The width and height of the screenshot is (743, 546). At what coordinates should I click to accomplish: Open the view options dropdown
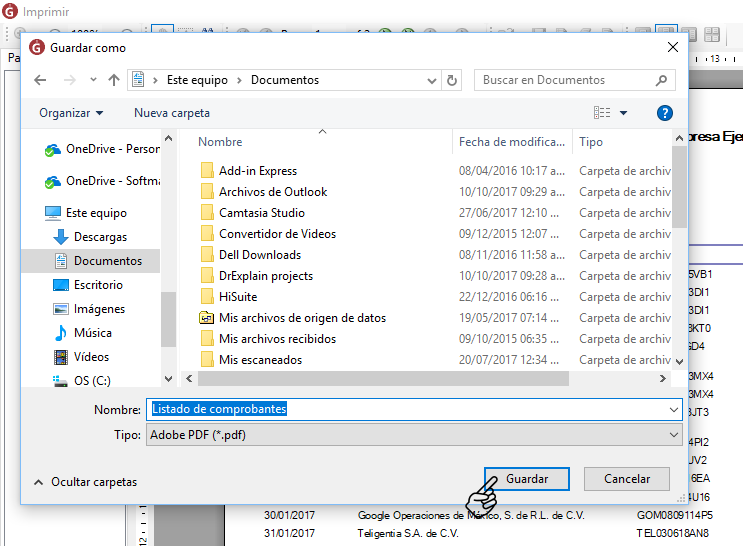coord(624,113)
